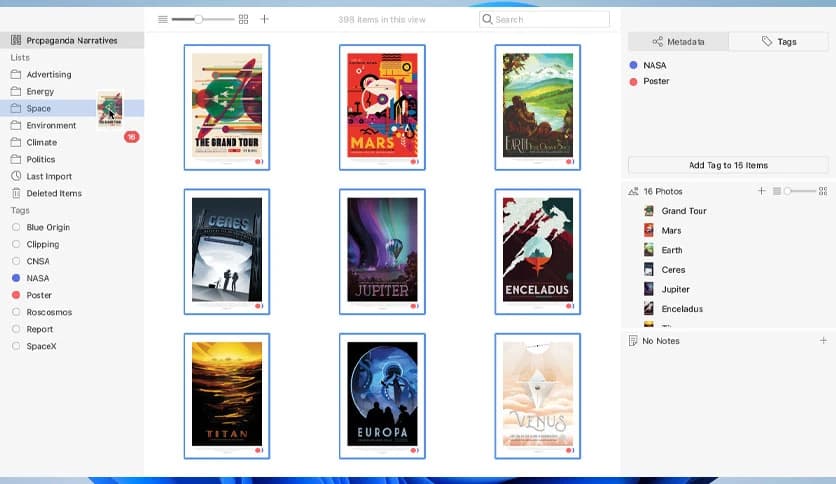
Task: Open the Advertising list folder
Action: (x=72, y=74)
